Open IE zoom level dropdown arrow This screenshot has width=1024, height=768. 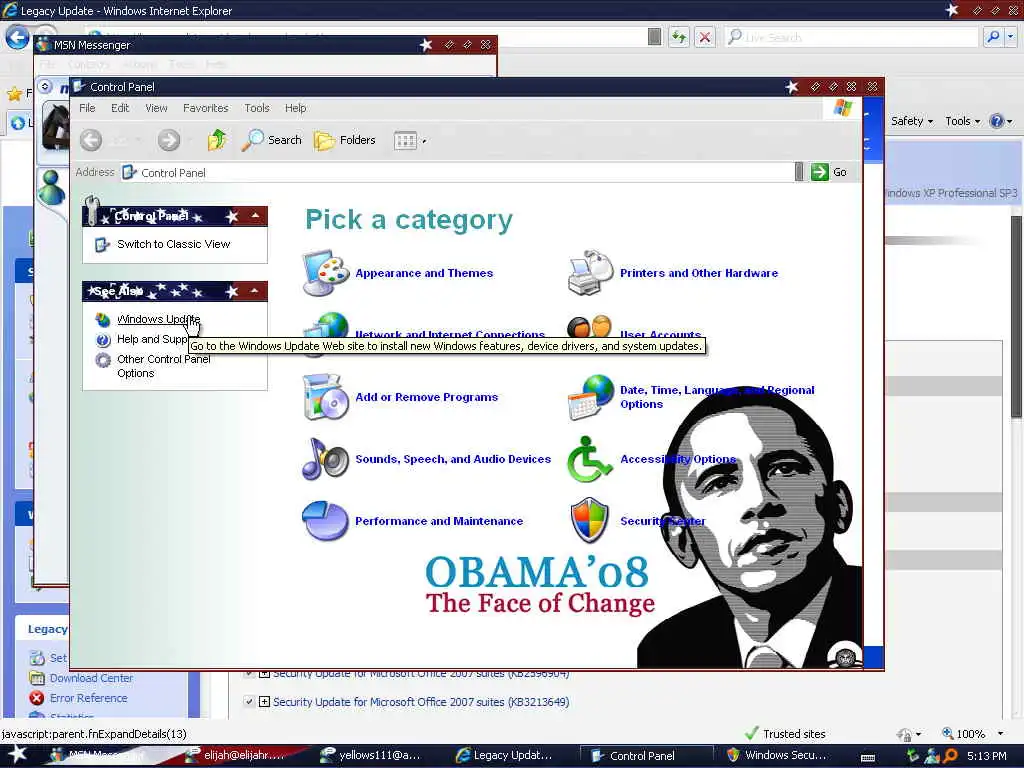click(1000, 734)
